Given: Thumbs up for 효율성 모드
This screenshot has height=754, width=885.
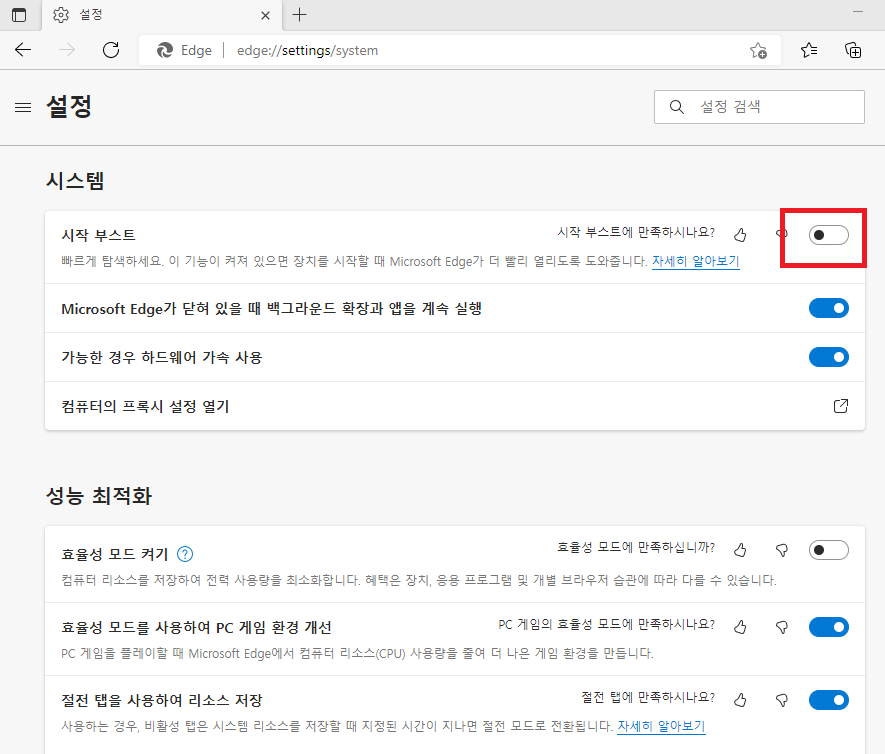Looking at the screenshot, I should [x=740, y=550].
